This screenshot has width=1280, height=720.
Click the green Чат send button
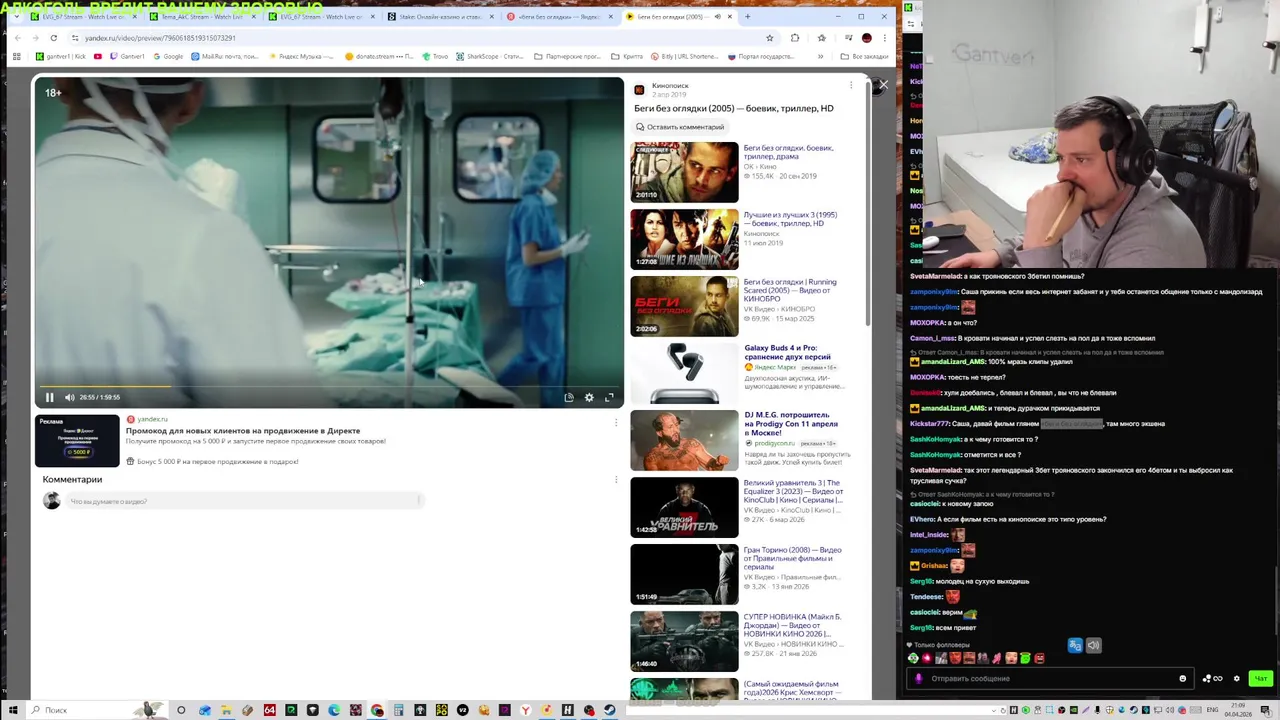click(x=1260, y=679)
